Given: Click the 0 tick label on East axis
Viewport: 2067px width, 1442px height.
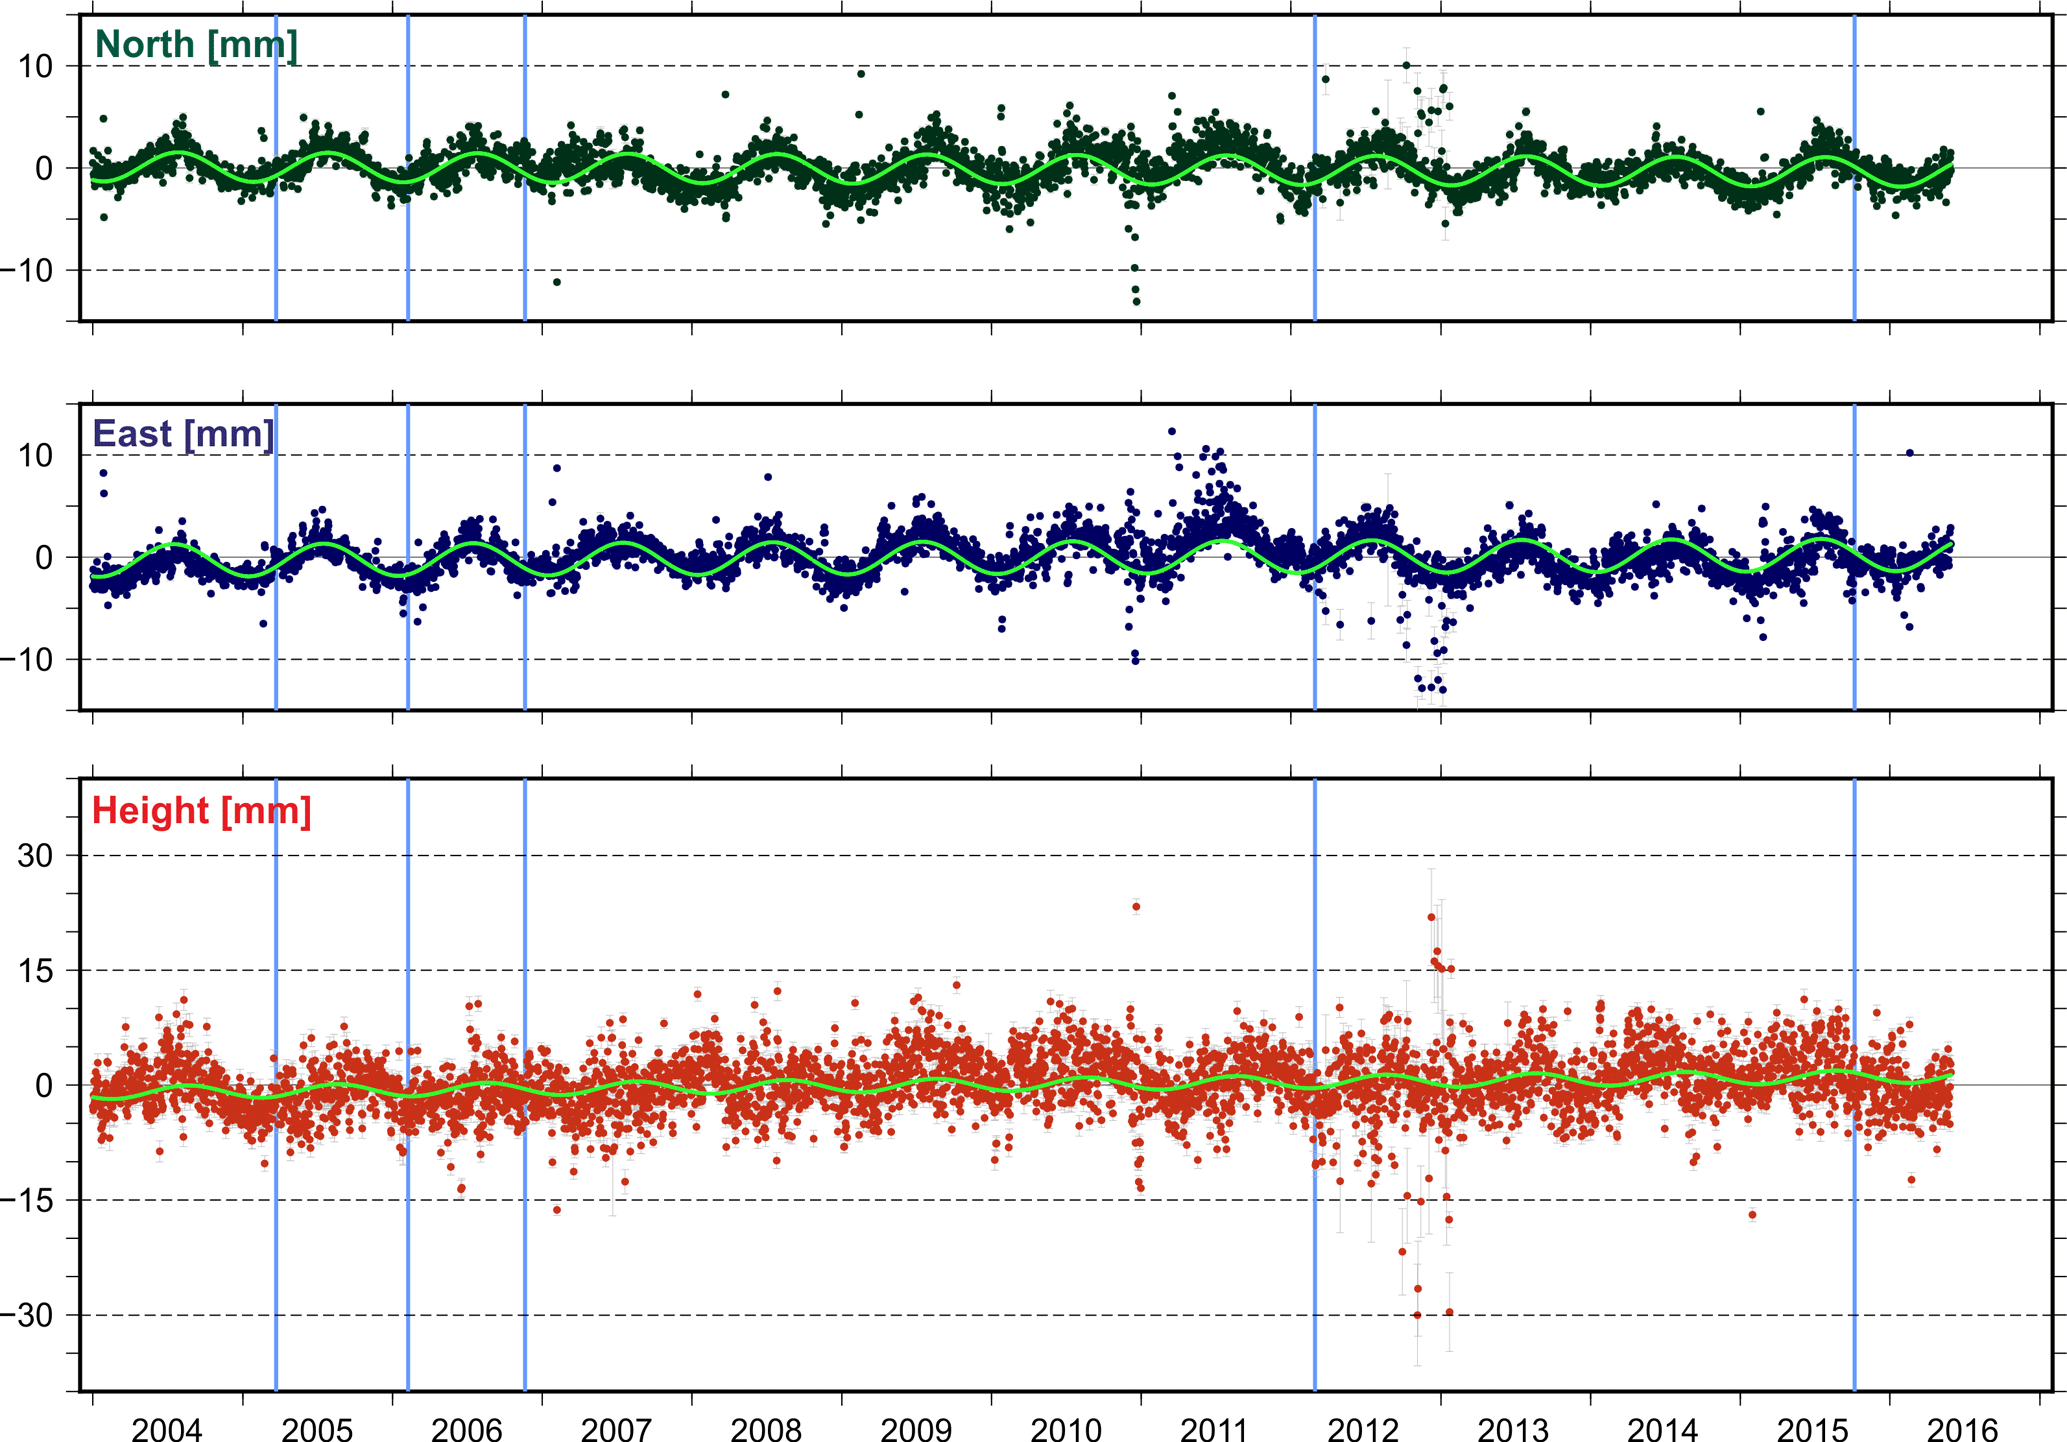Looking at the screenshot, I should 44,558.
